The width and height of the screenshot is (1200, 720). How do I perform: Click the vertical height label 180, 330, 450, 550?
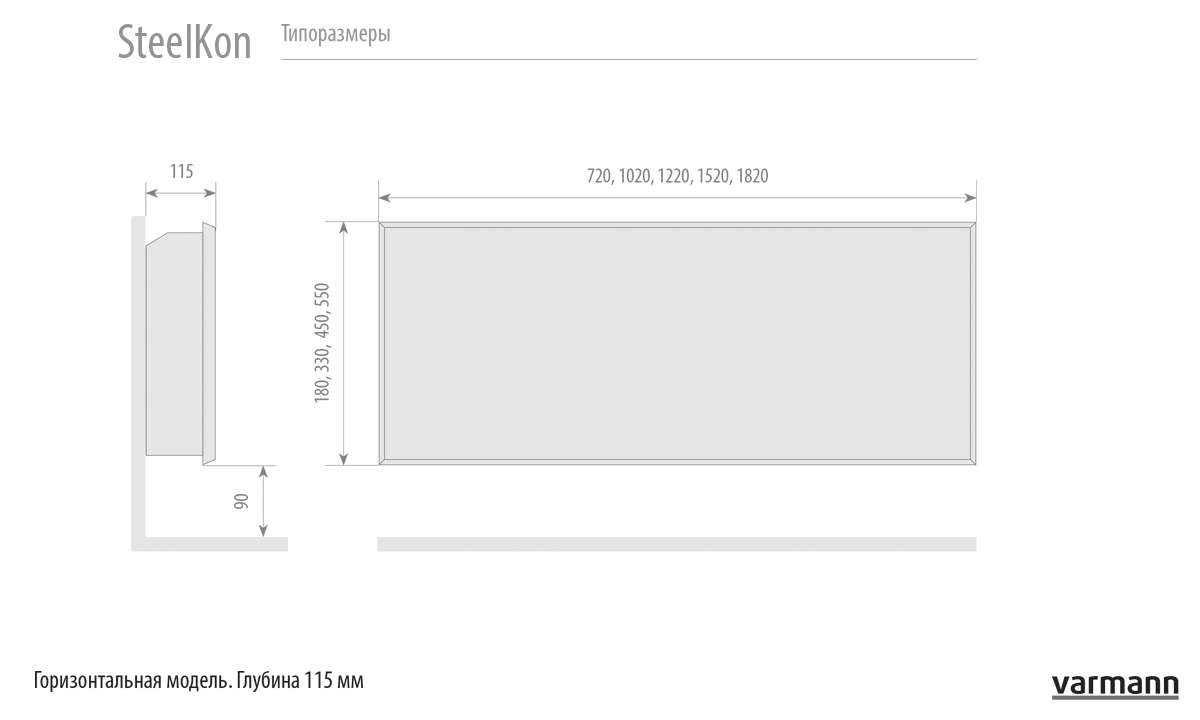click(x=322, y=343)
